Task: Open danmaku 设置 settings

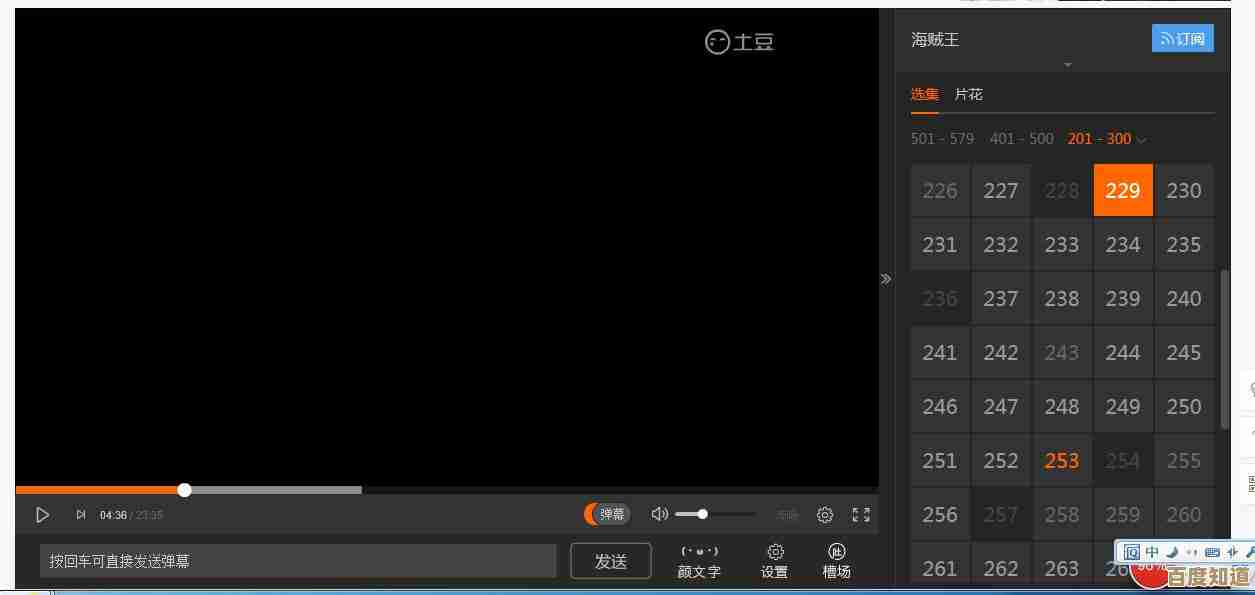Action: (x=774, y=561)
